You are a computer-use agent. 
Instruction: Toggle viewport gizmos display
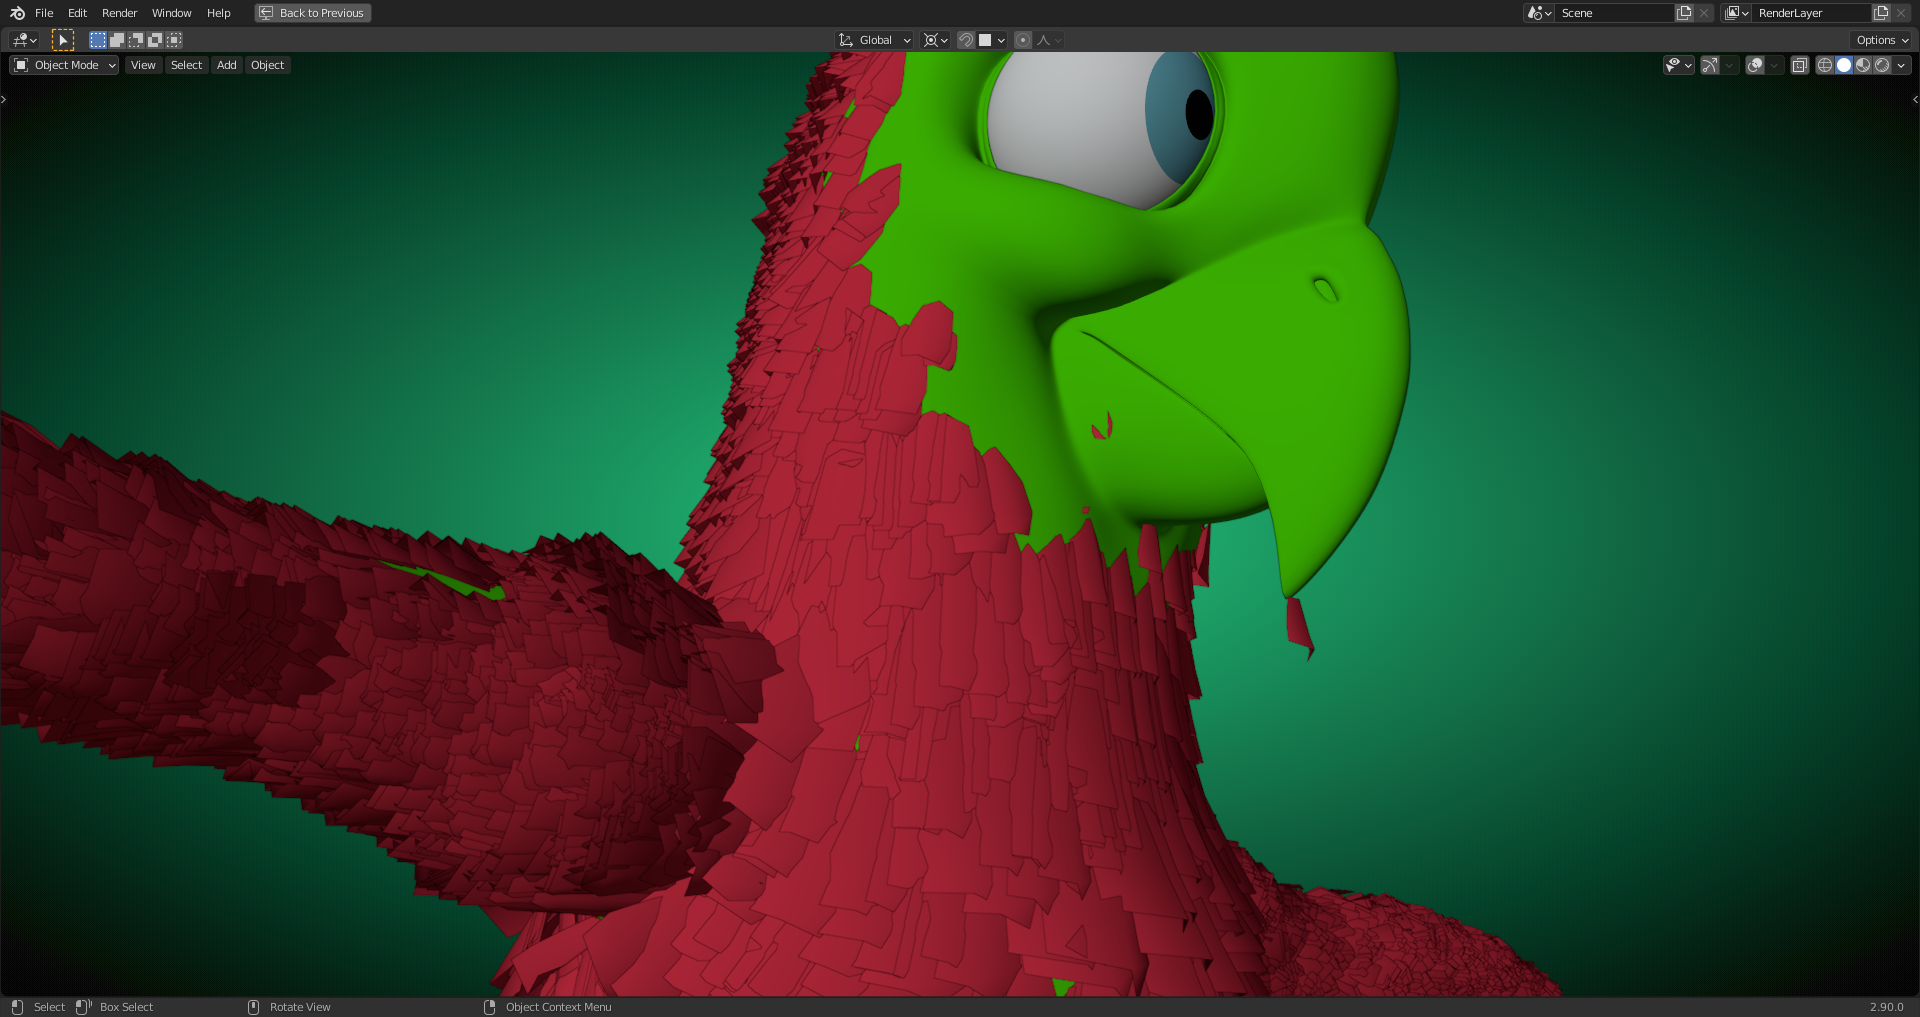tap(1710, 65)
